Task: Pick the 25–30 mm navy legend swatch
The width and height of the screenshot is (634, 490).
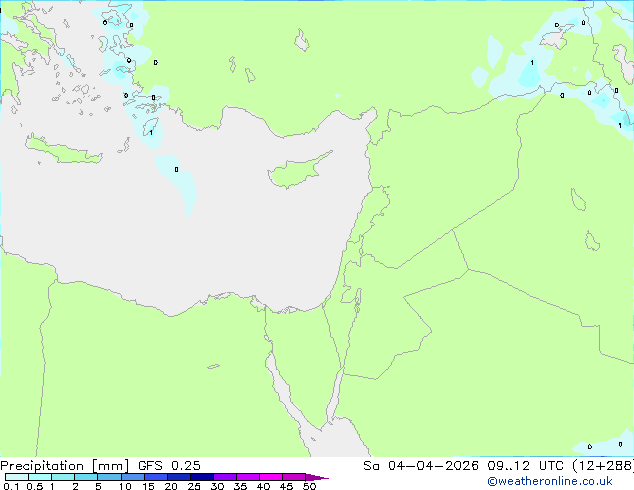Action: (x=202, y=477)
